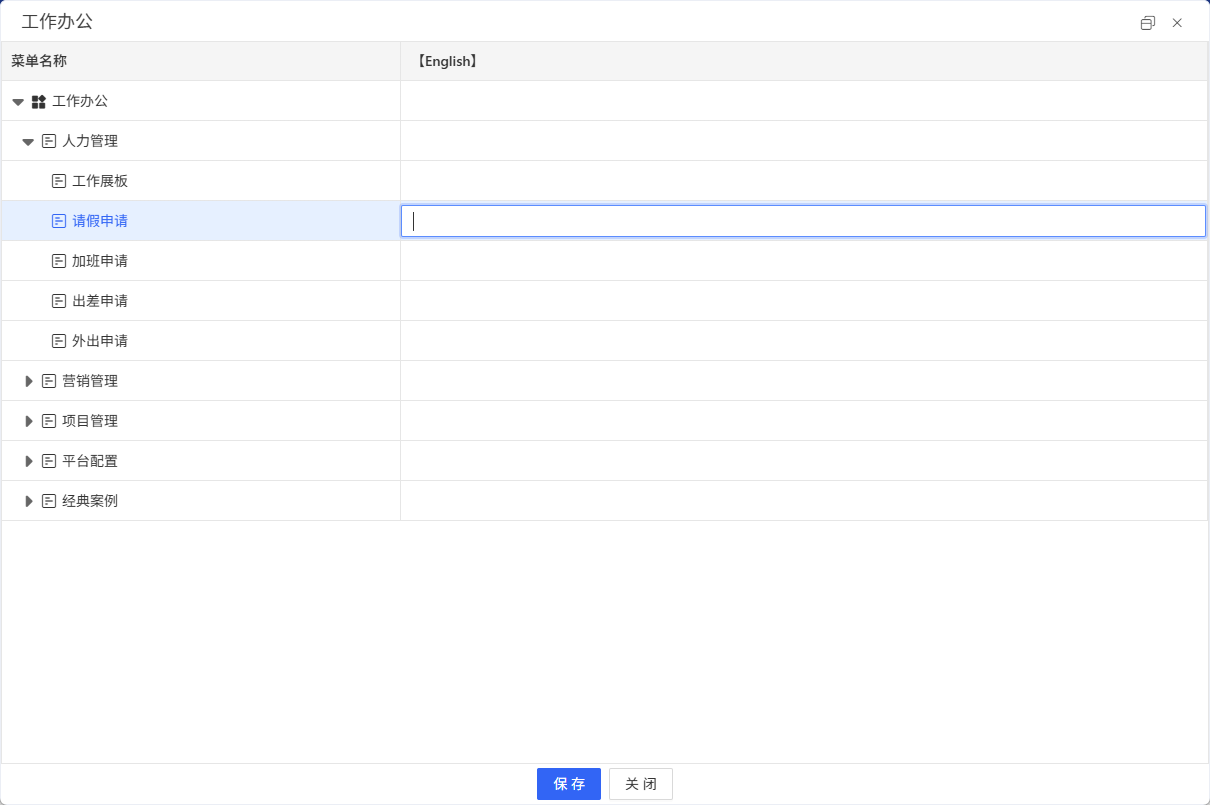Viewport: 1210px width, 805px height.
Task: Click the icon beside 外出申请
Action: (59, 341)
